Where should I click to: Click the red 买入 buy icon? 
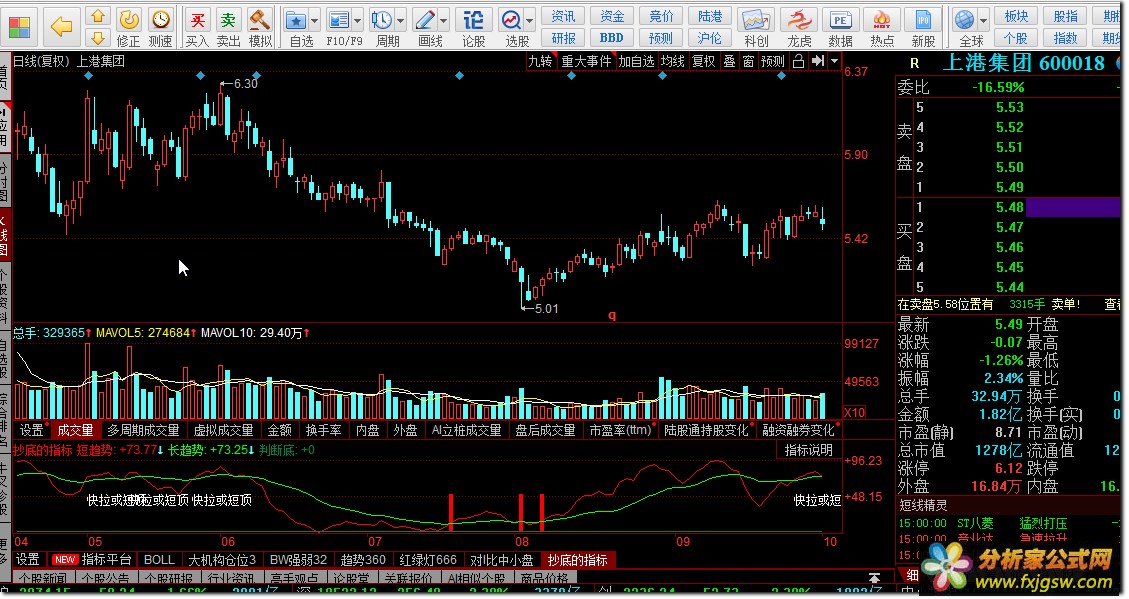click(x=197, y=27)
